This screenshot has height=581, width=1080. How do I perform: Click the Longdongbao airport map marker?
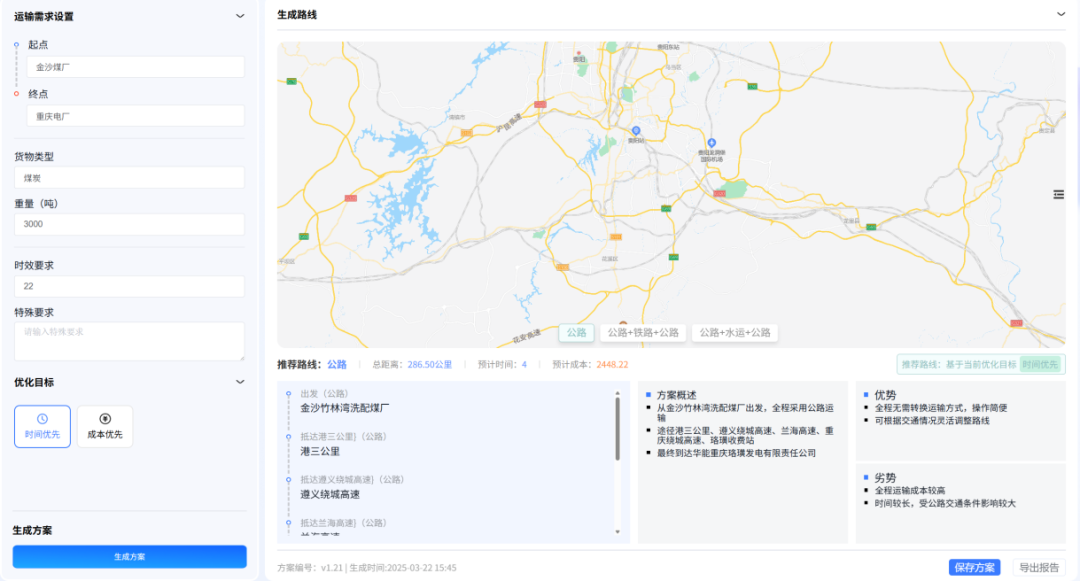click(x=711, y=143)
